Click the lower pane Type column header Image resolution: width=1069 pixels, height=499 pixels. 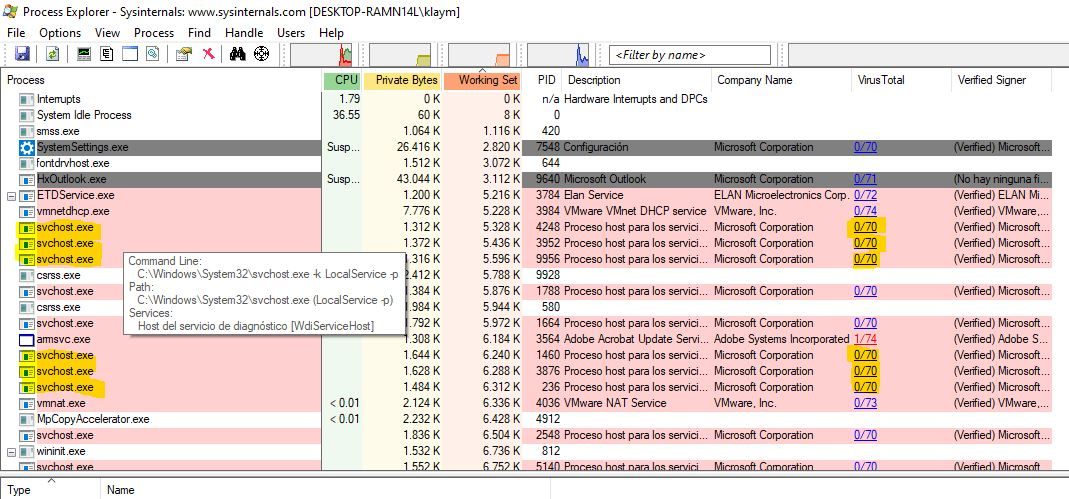(x=51, y=489)
